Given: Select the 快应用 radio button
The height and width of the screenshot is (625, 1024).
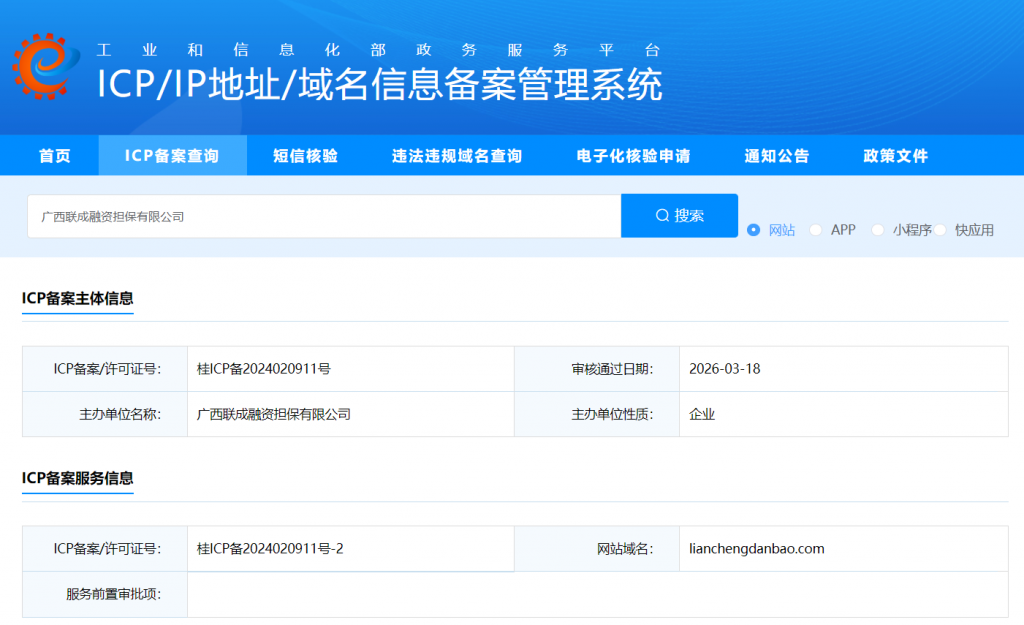Looking at the screenshot, I should tap(940, 230).
